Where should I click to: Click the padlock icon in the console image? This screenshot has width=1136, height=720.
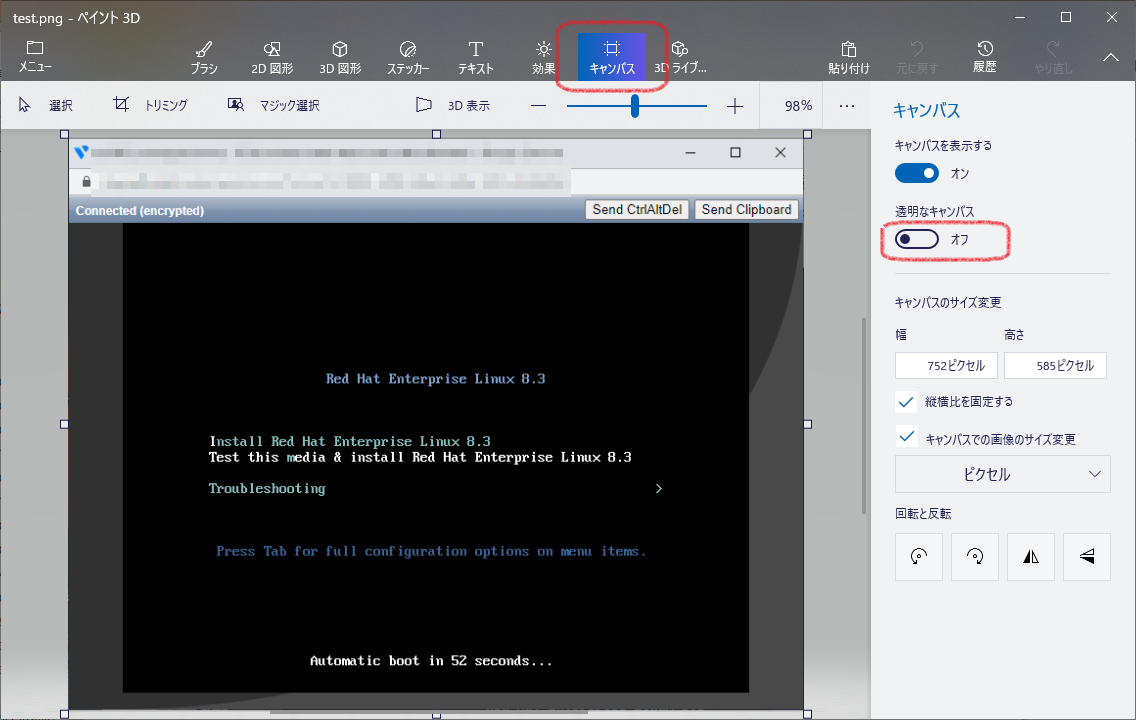(x=86, y=181)
